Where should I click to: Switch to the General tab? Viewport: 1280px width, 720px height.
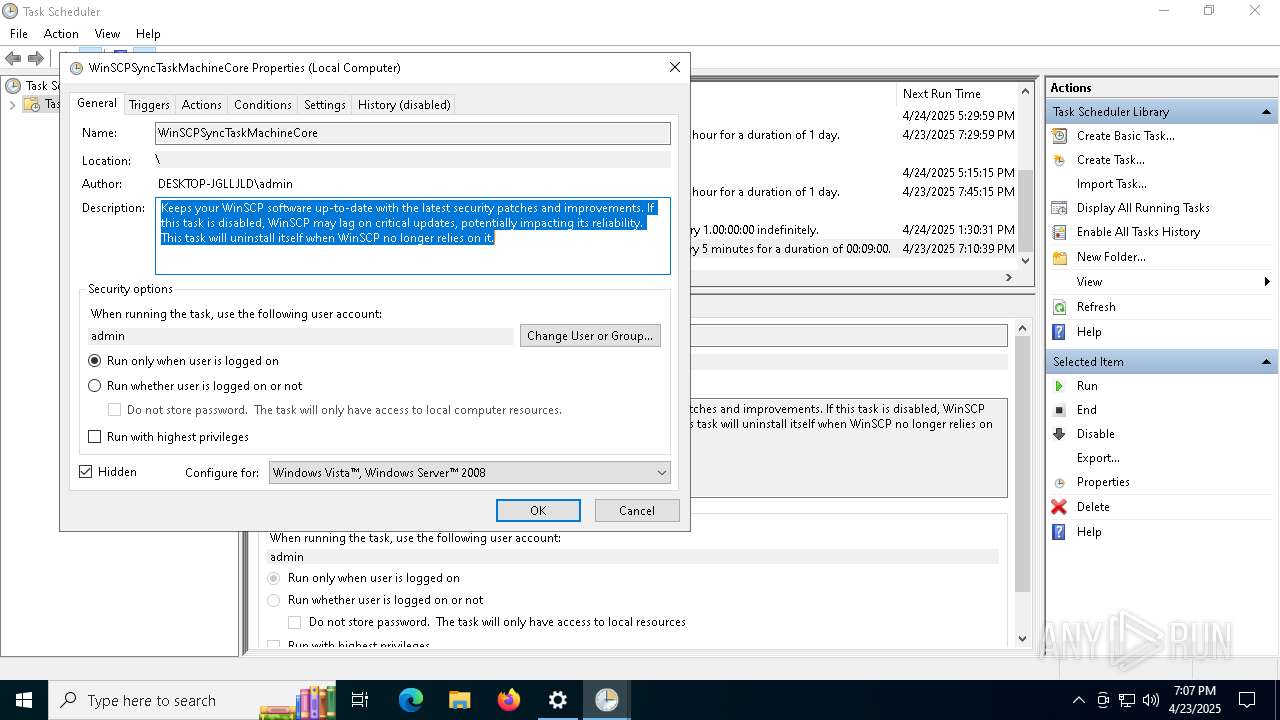[x=97, y=103]
